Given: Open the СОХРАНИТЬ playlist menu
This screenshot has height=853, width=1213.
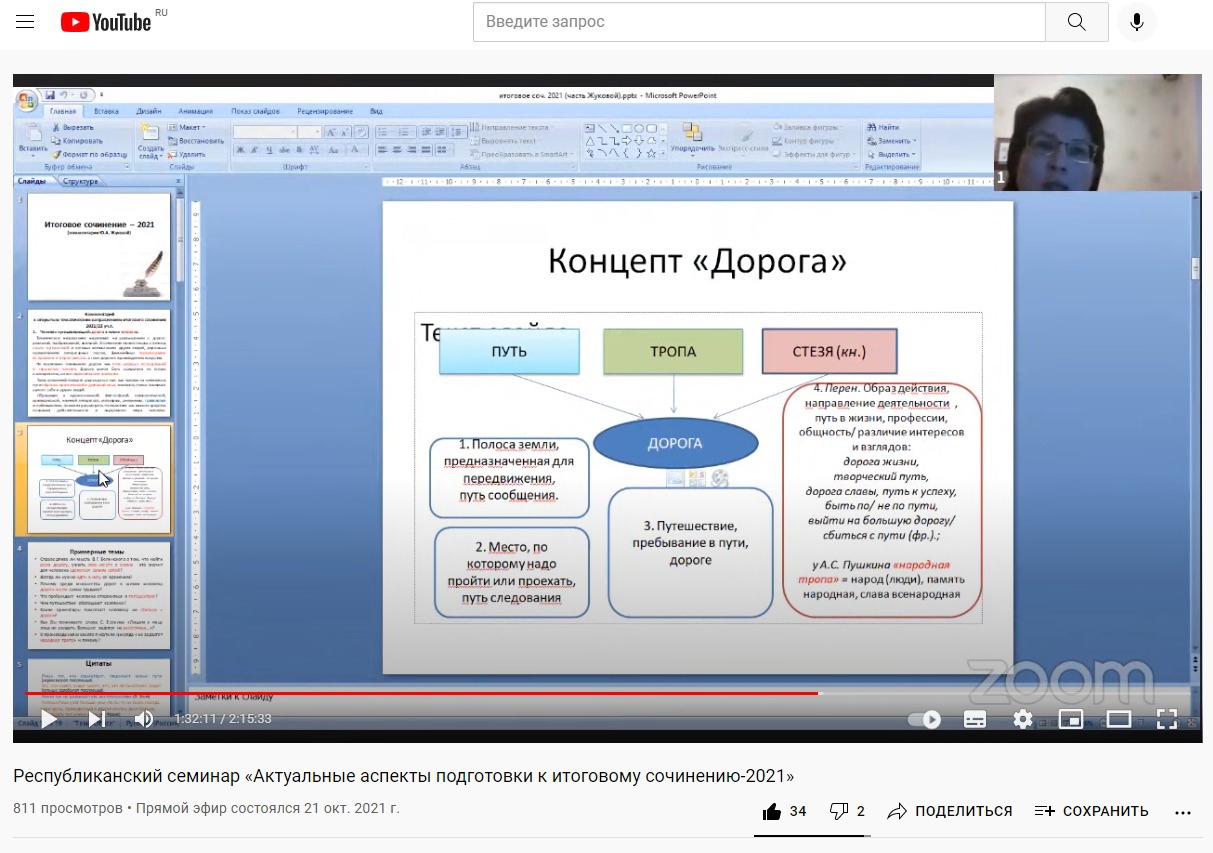Looking at the screenshot, I should point(1091,811).
